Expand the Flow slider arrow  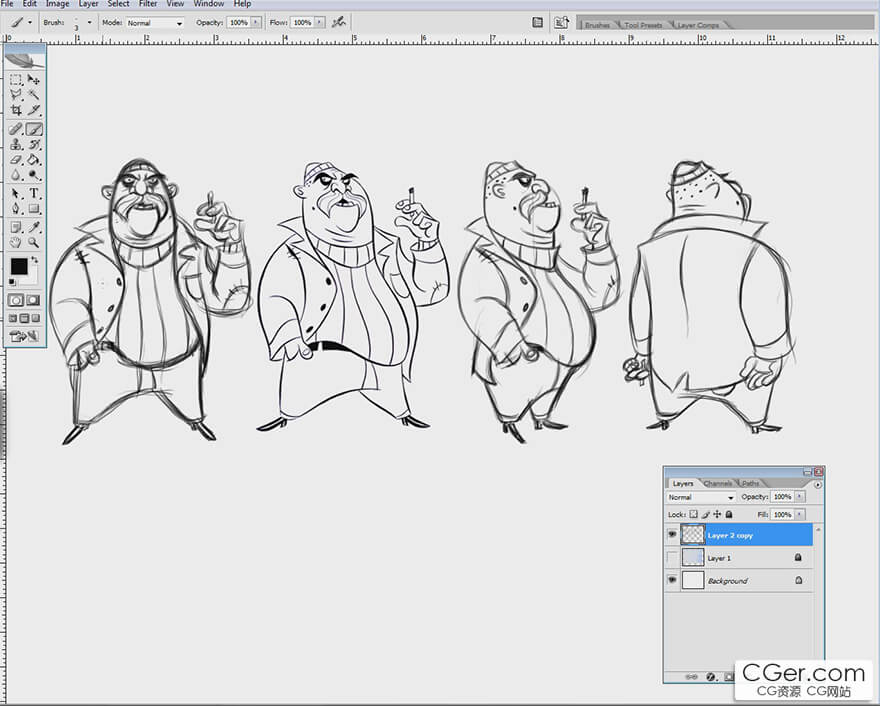(321, 22)
